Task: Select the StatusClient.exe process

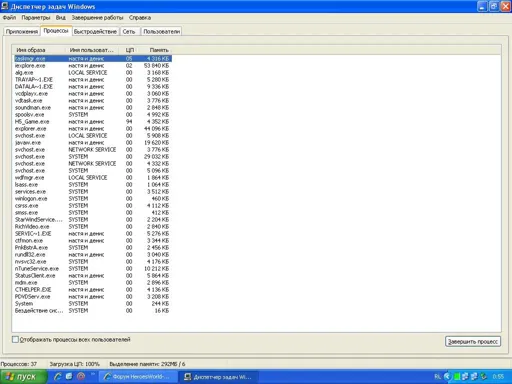Action: (x=93, y=276)
